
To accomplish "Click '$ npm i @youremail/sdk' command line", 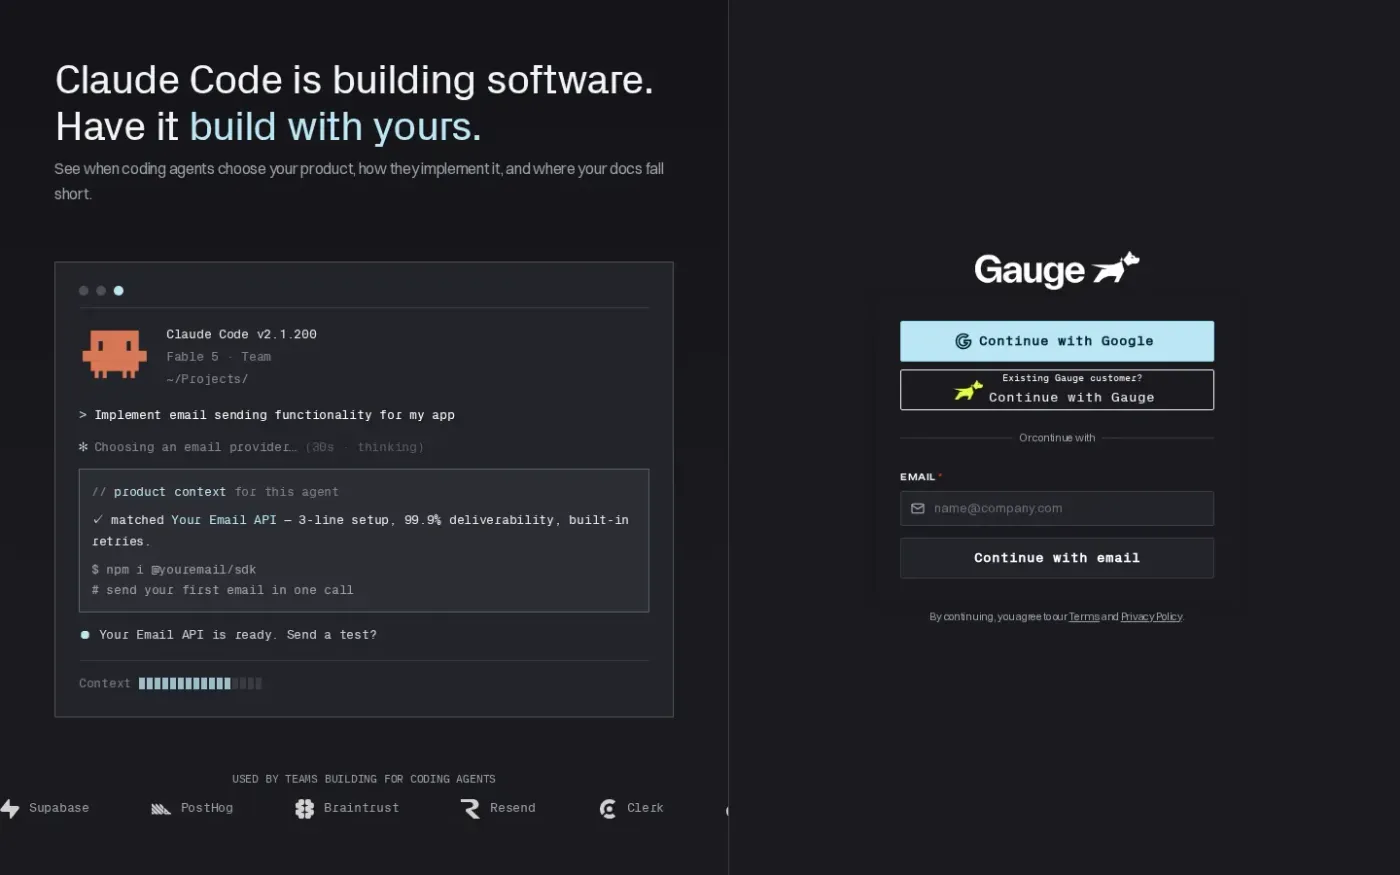I will pos(174,569).
